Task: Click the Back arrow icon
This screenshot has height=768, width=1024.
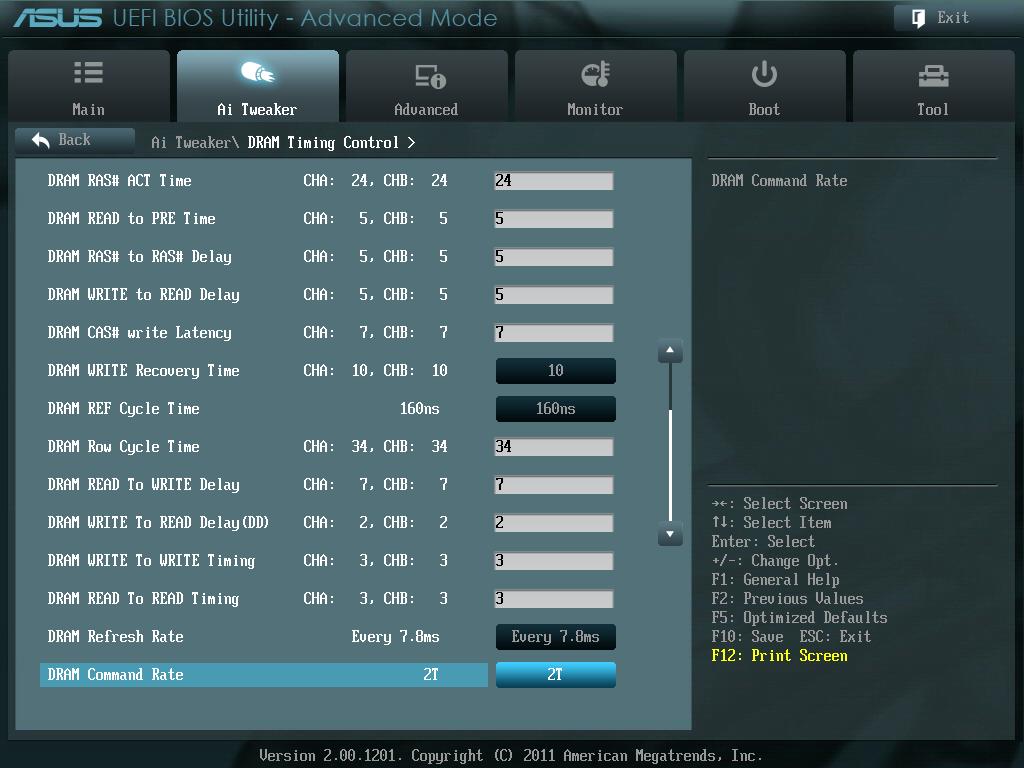Action: tap(40, 140)
